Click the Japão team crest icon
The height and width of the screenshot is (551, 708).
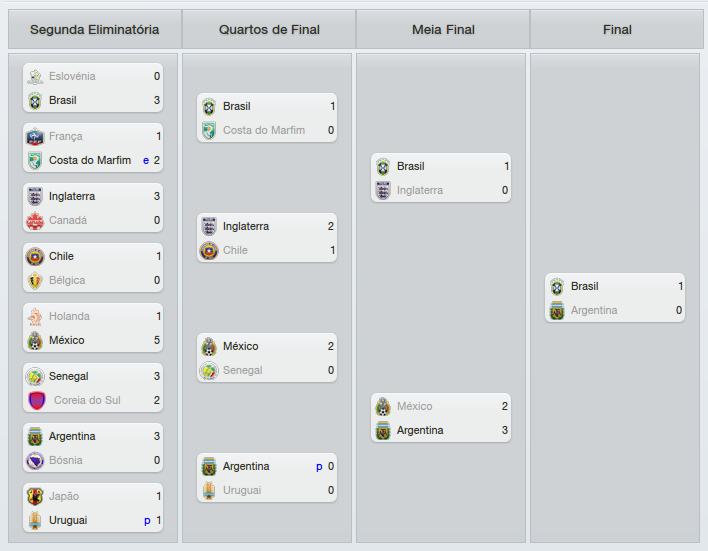pyautogui.click(x=35, y=496)
